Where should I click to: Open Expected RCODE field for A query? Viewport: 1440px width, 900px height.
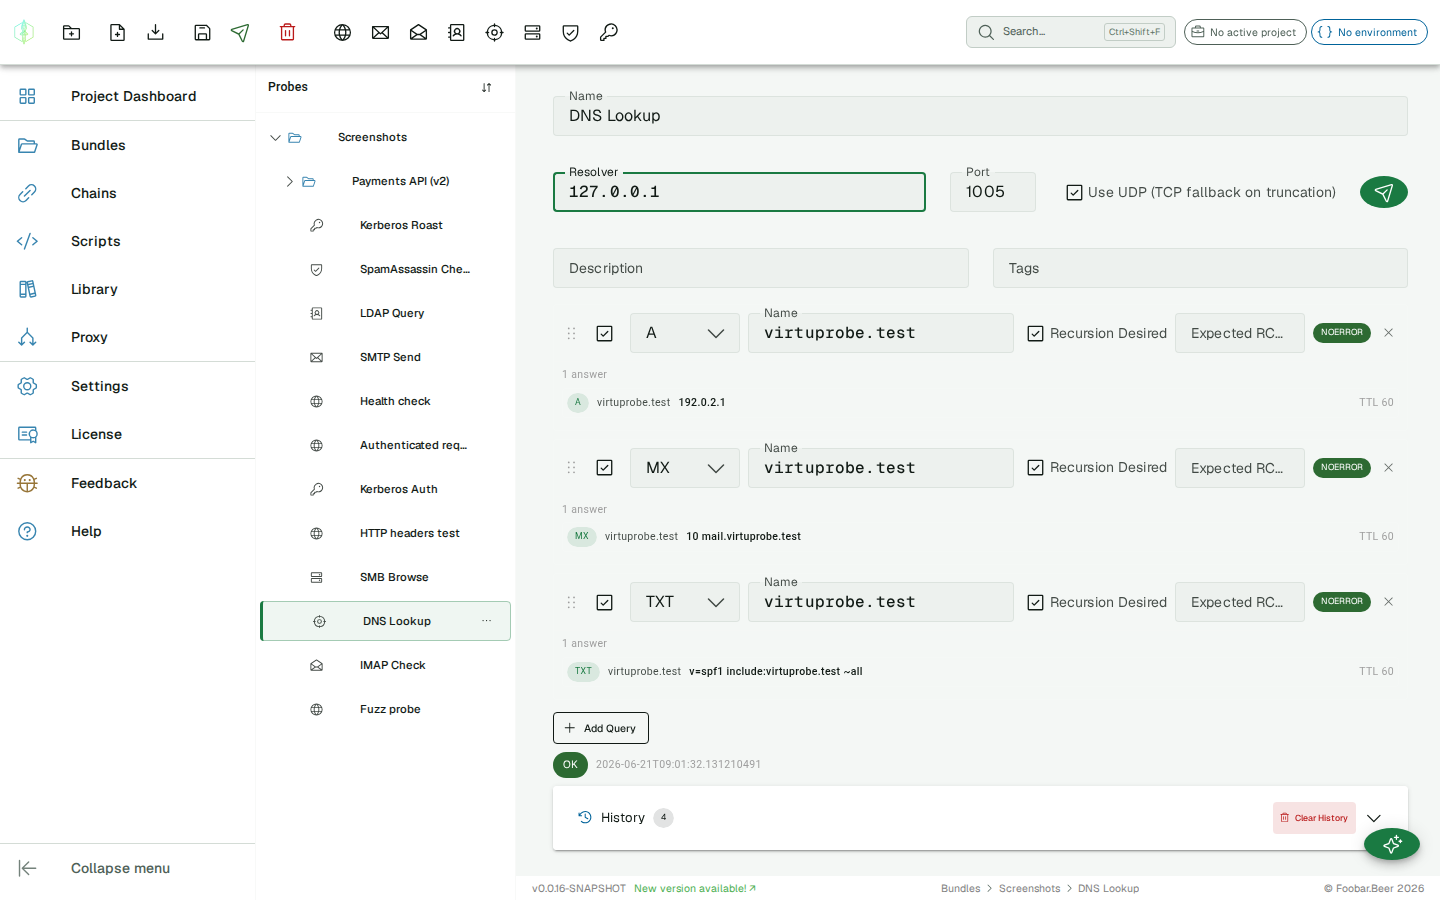click(x=1240, y=333)
